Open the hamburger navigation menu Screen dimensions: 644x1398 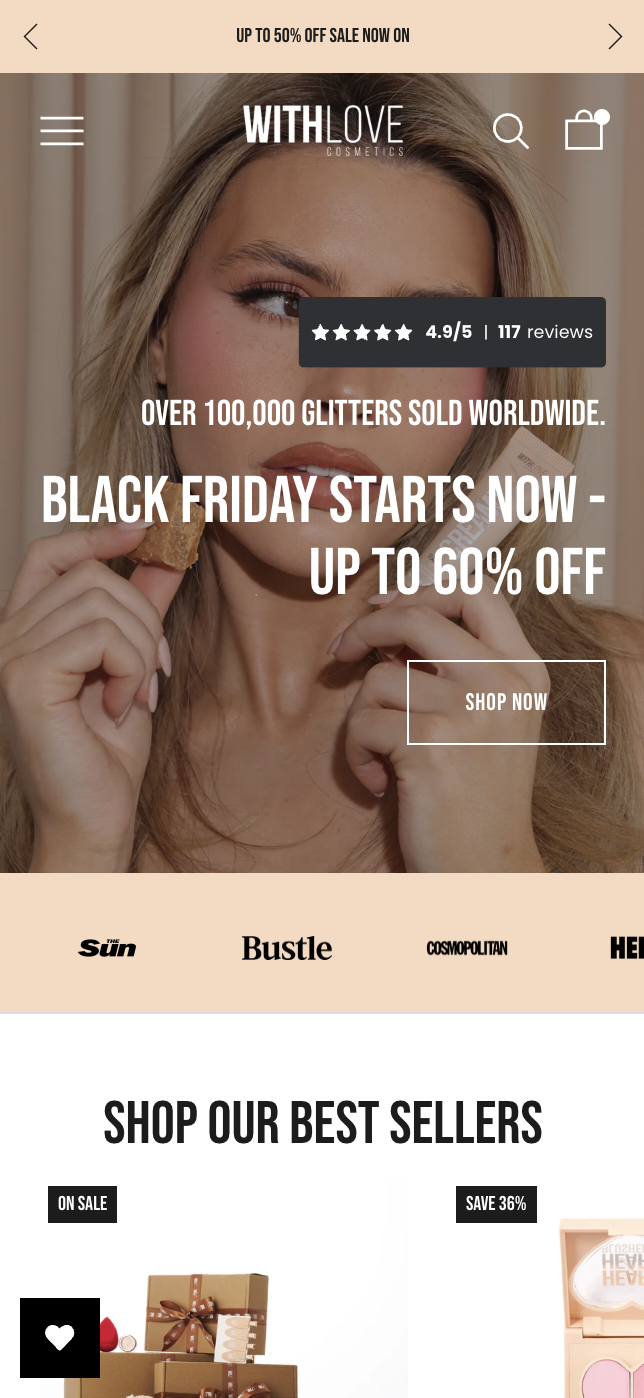pos(62,131)
